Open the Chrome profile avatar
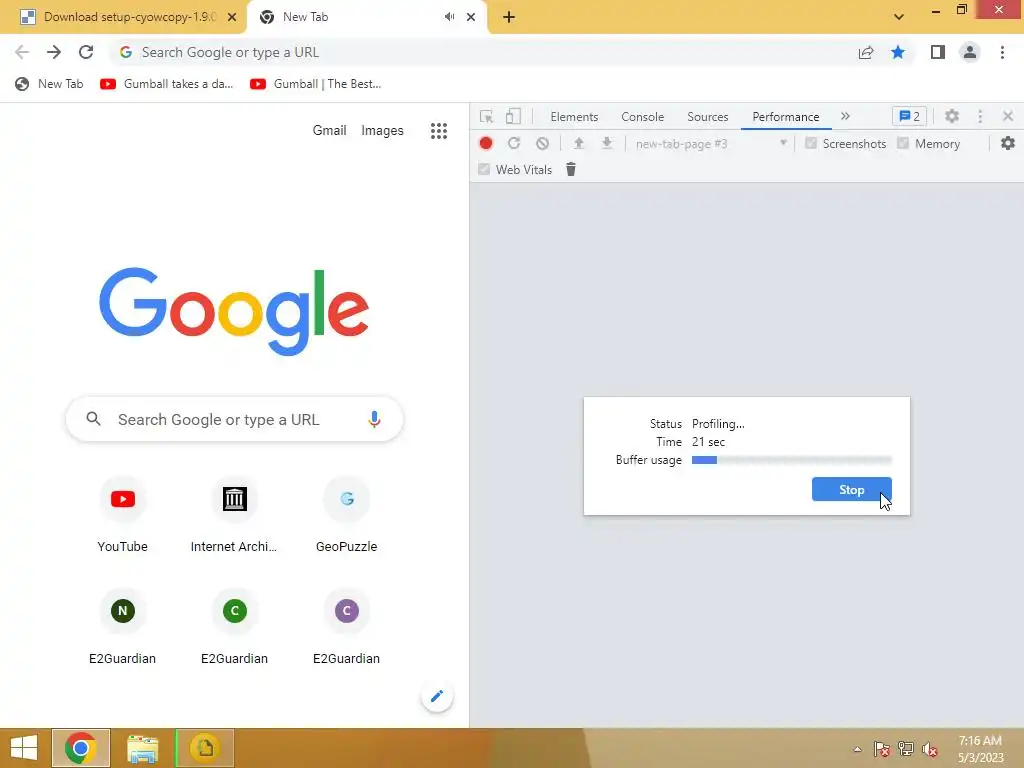This screenshot has width=1024, height=768. pyautogui.click(x=970, y=52)
